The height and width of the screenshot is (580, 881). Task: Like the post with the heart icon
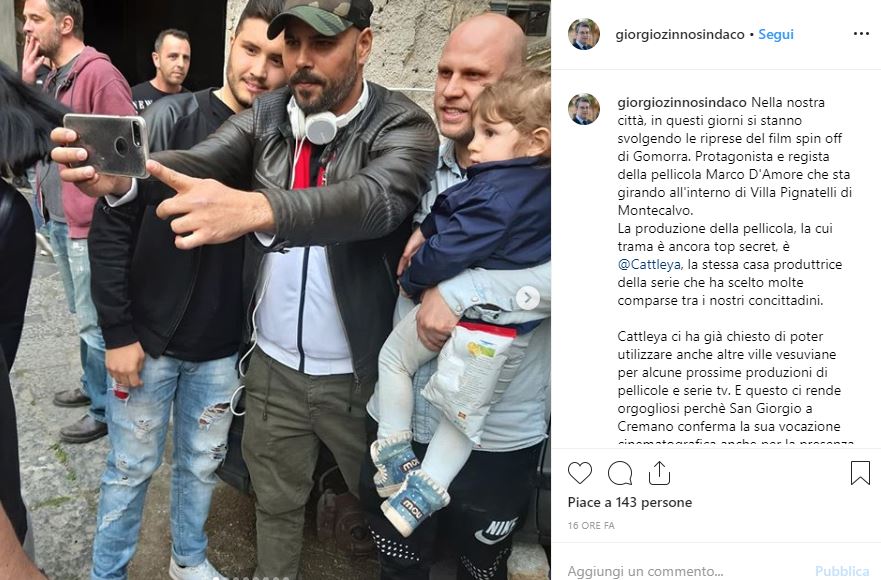(580, 473)
